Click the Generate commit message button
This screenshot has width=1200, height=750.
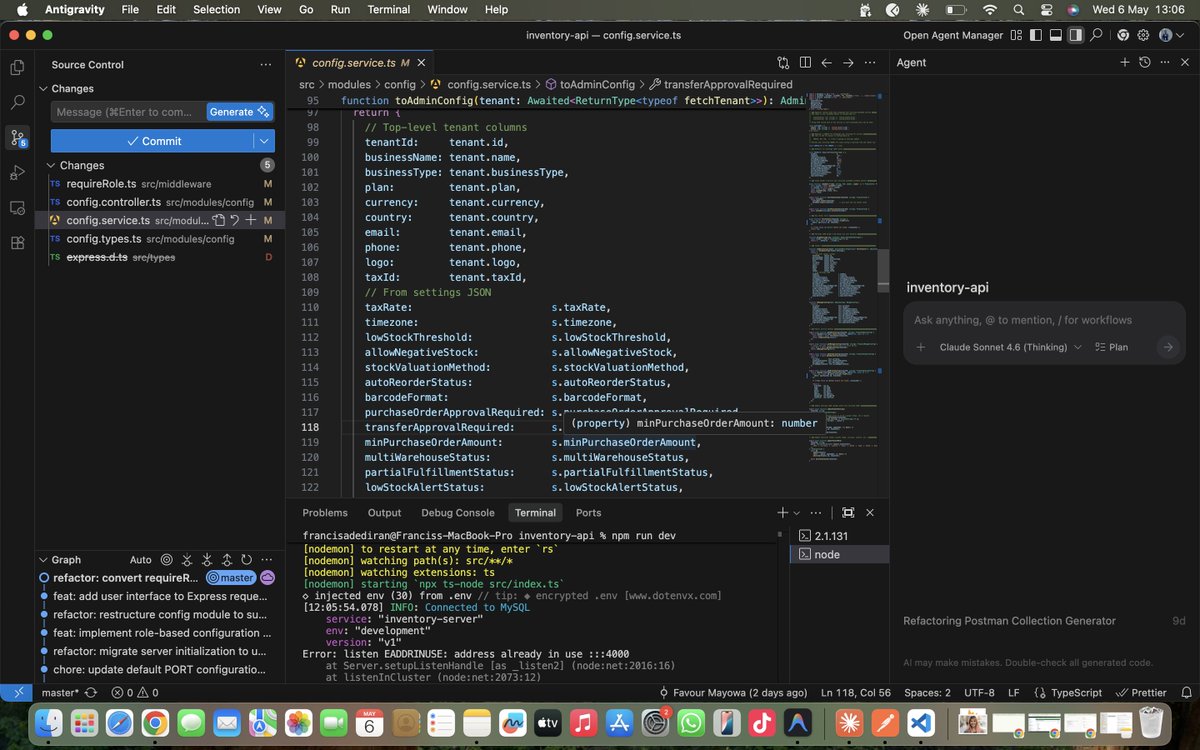[239, 112]
